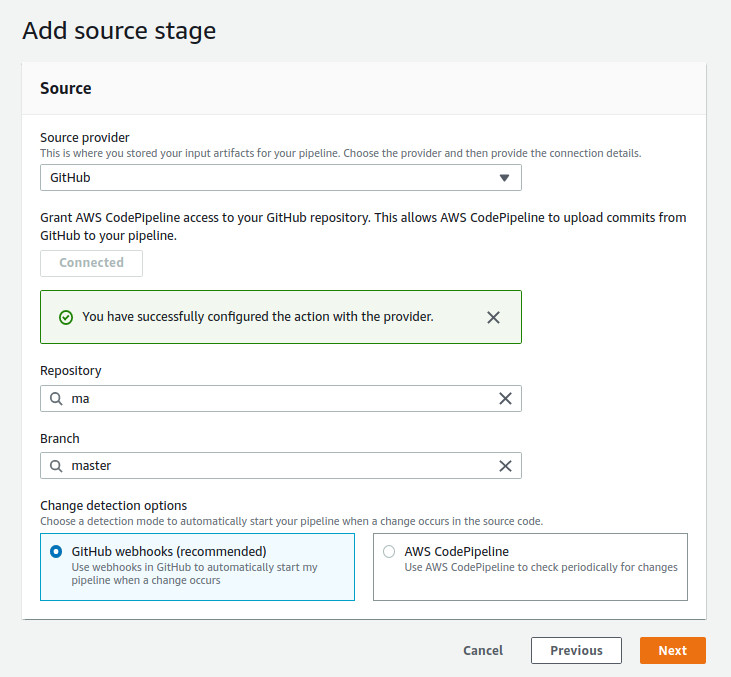This screenshot has height=677, width=731.
Task: Go back with the Previous button
Action: pos(576,650)
